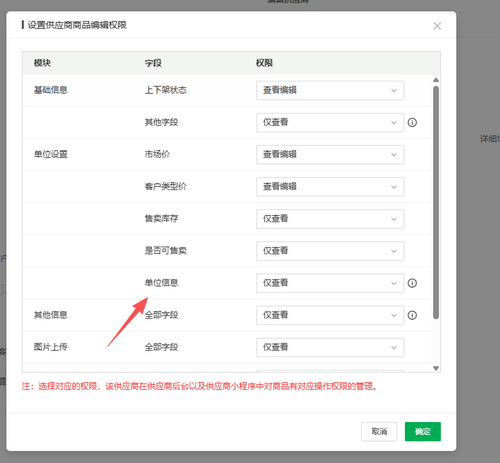Viewport: 500px width, 463px height.
Task: Click scrollbar up arrow in permission table
Action: [436, 80]
